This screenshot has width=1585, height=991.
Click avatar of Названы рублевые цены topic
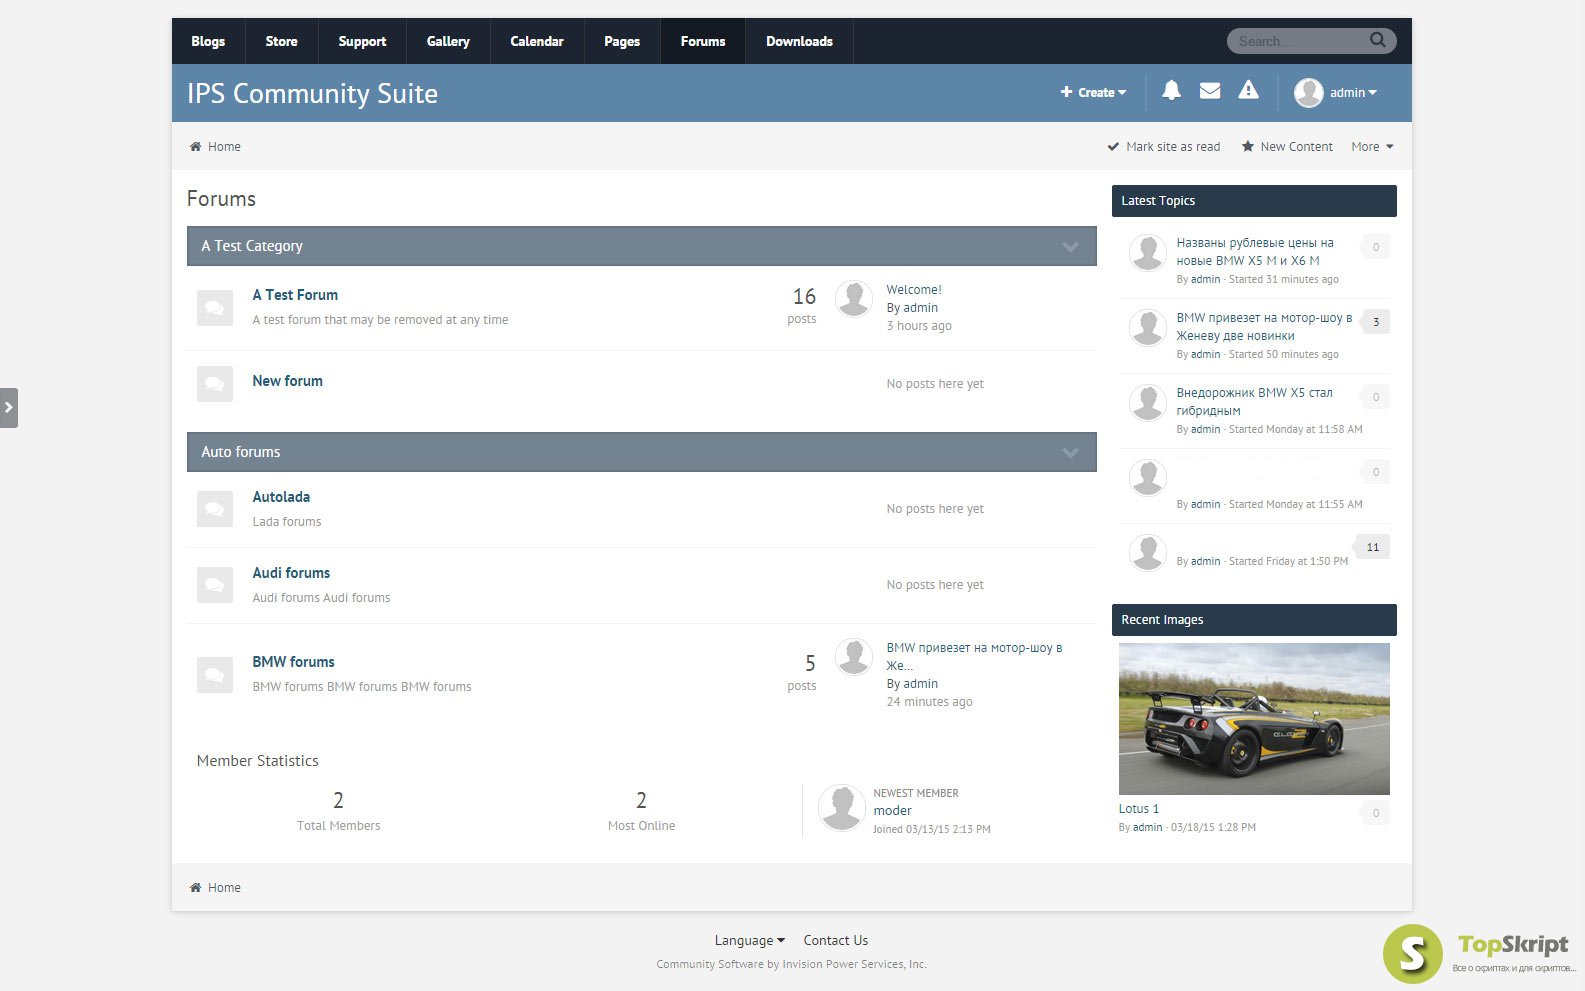click(1147, 253)
